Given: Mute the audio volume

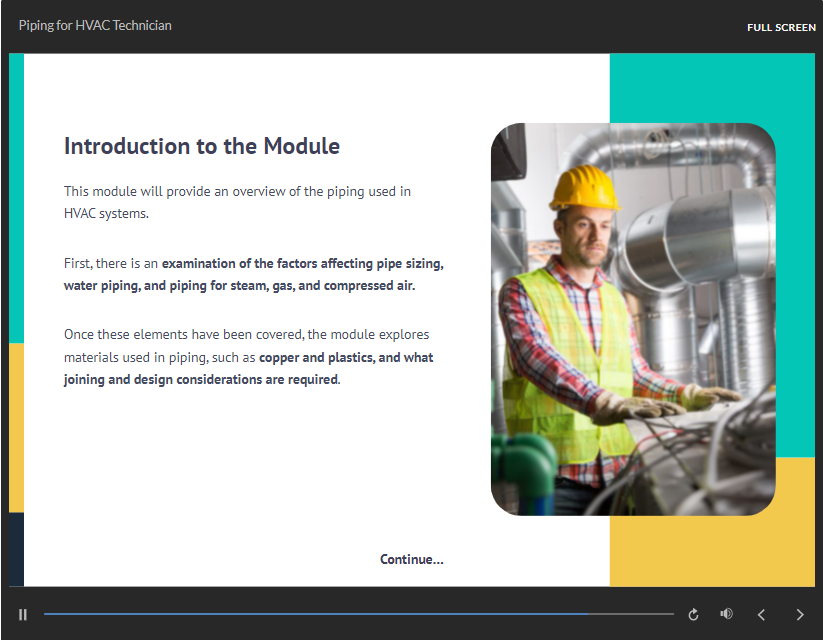Looking at the screenshot, I should click(726, 614).
